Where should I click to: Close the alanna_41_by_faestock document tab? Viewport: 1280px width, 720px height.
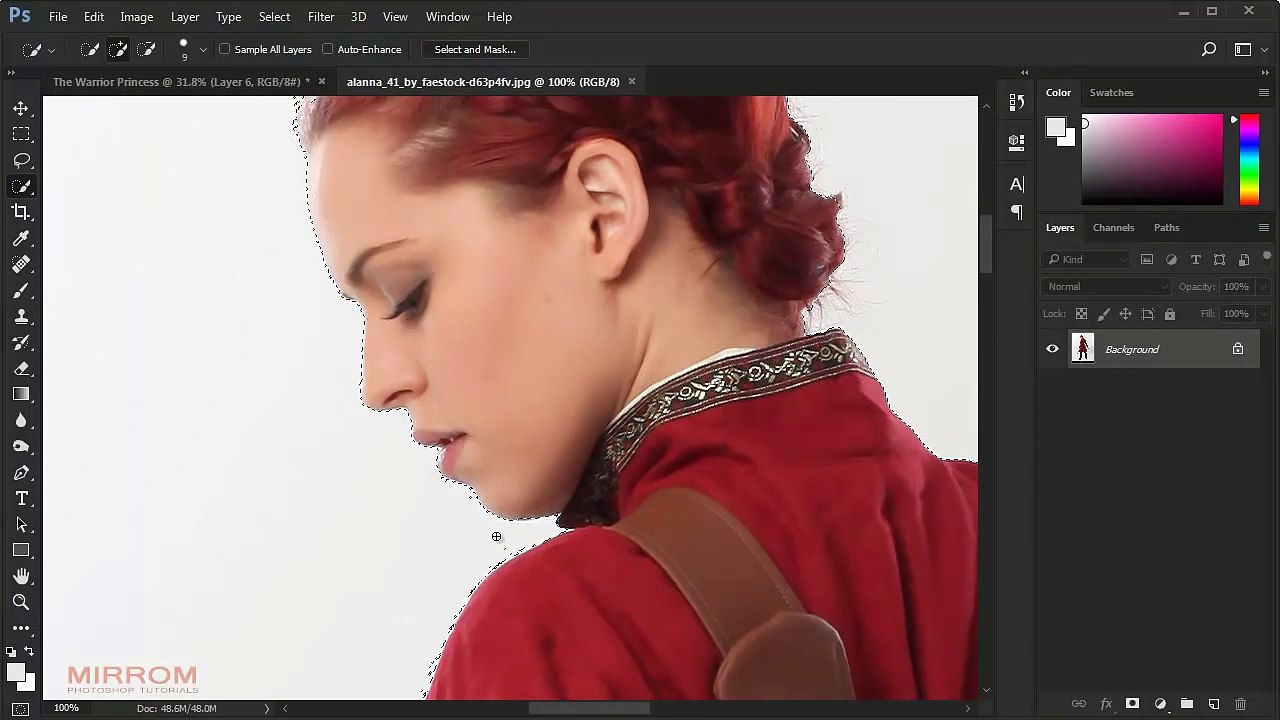(632, 82)
